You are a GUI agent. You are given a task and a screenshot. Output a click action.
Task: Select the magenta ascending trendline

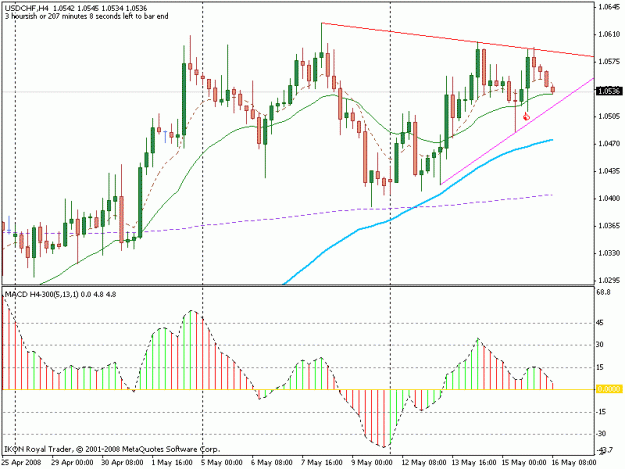tap(517, 131)
